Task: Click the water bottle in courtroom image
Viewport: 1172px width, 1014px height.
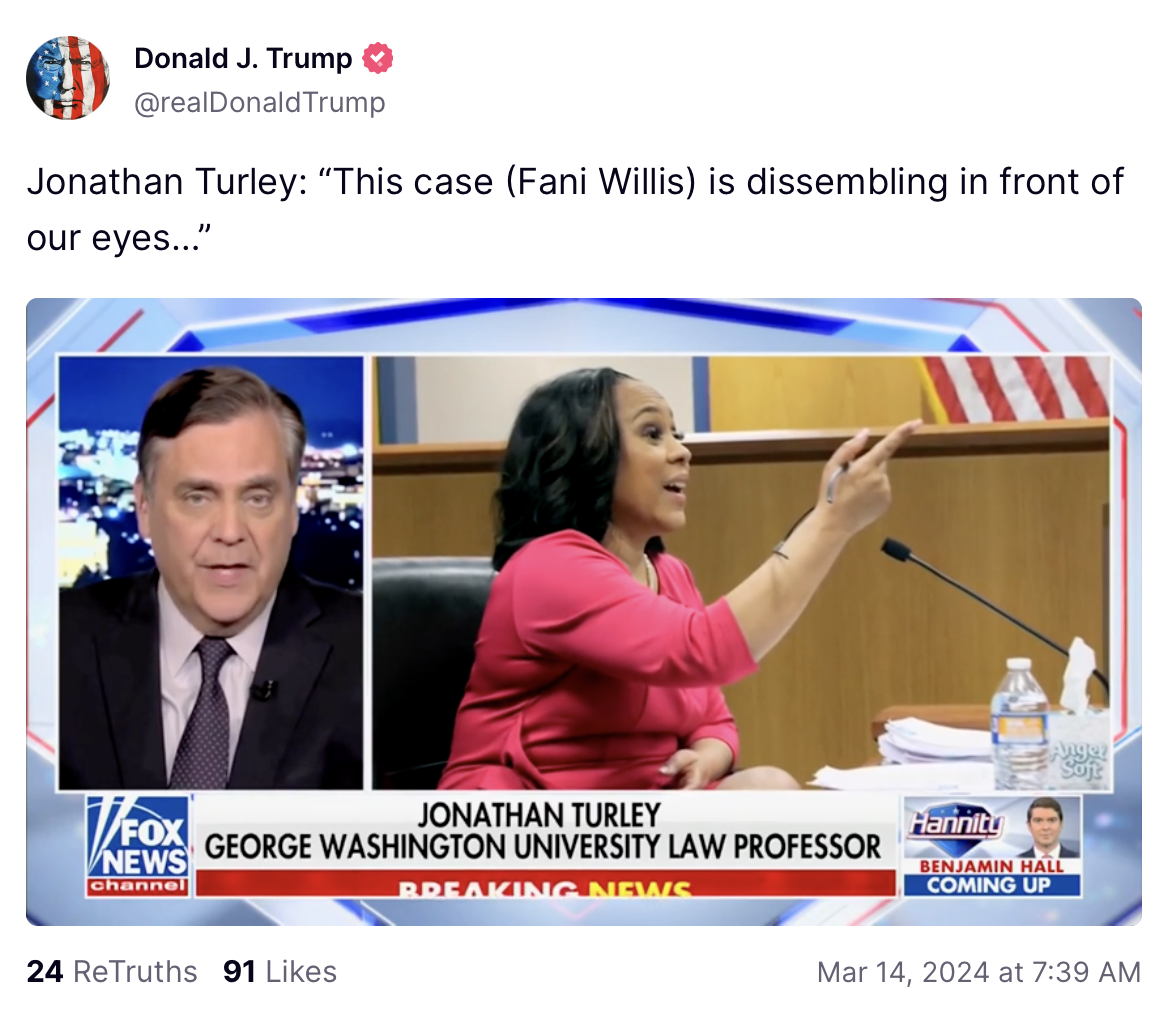Action: tap(1020, 723)
